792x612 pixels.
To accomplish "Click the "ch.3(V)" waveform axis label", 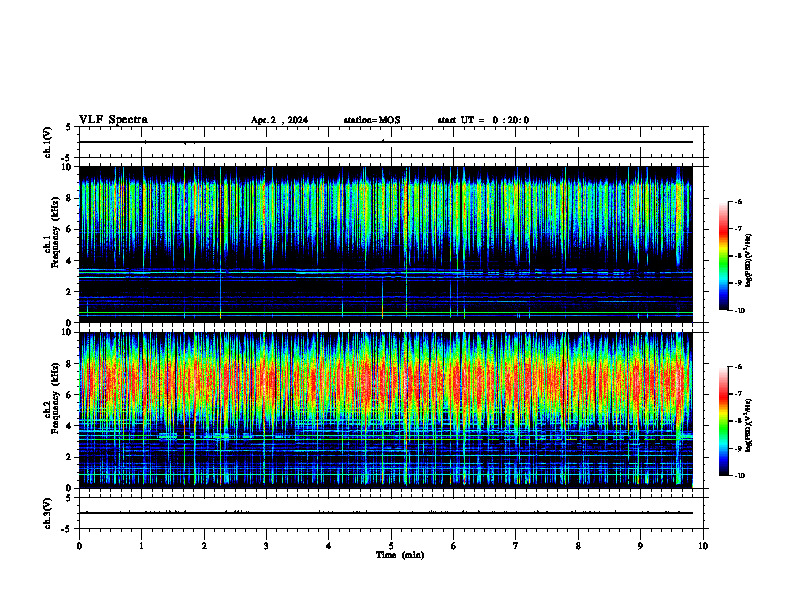I will coord(48,513).
